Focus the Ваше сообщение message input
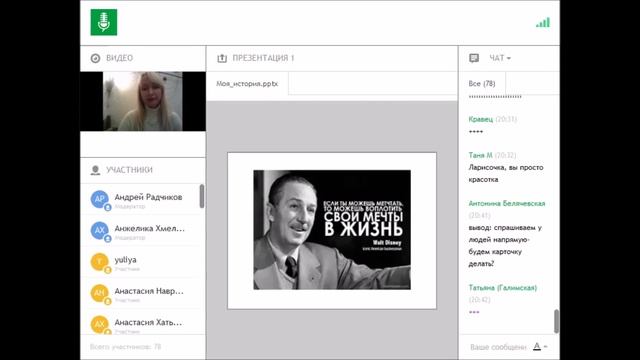 coord(498,347)
